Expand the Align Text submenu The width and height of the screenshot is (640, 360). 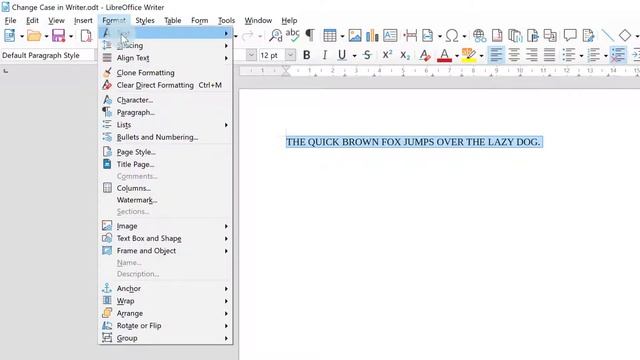[166, 58]
